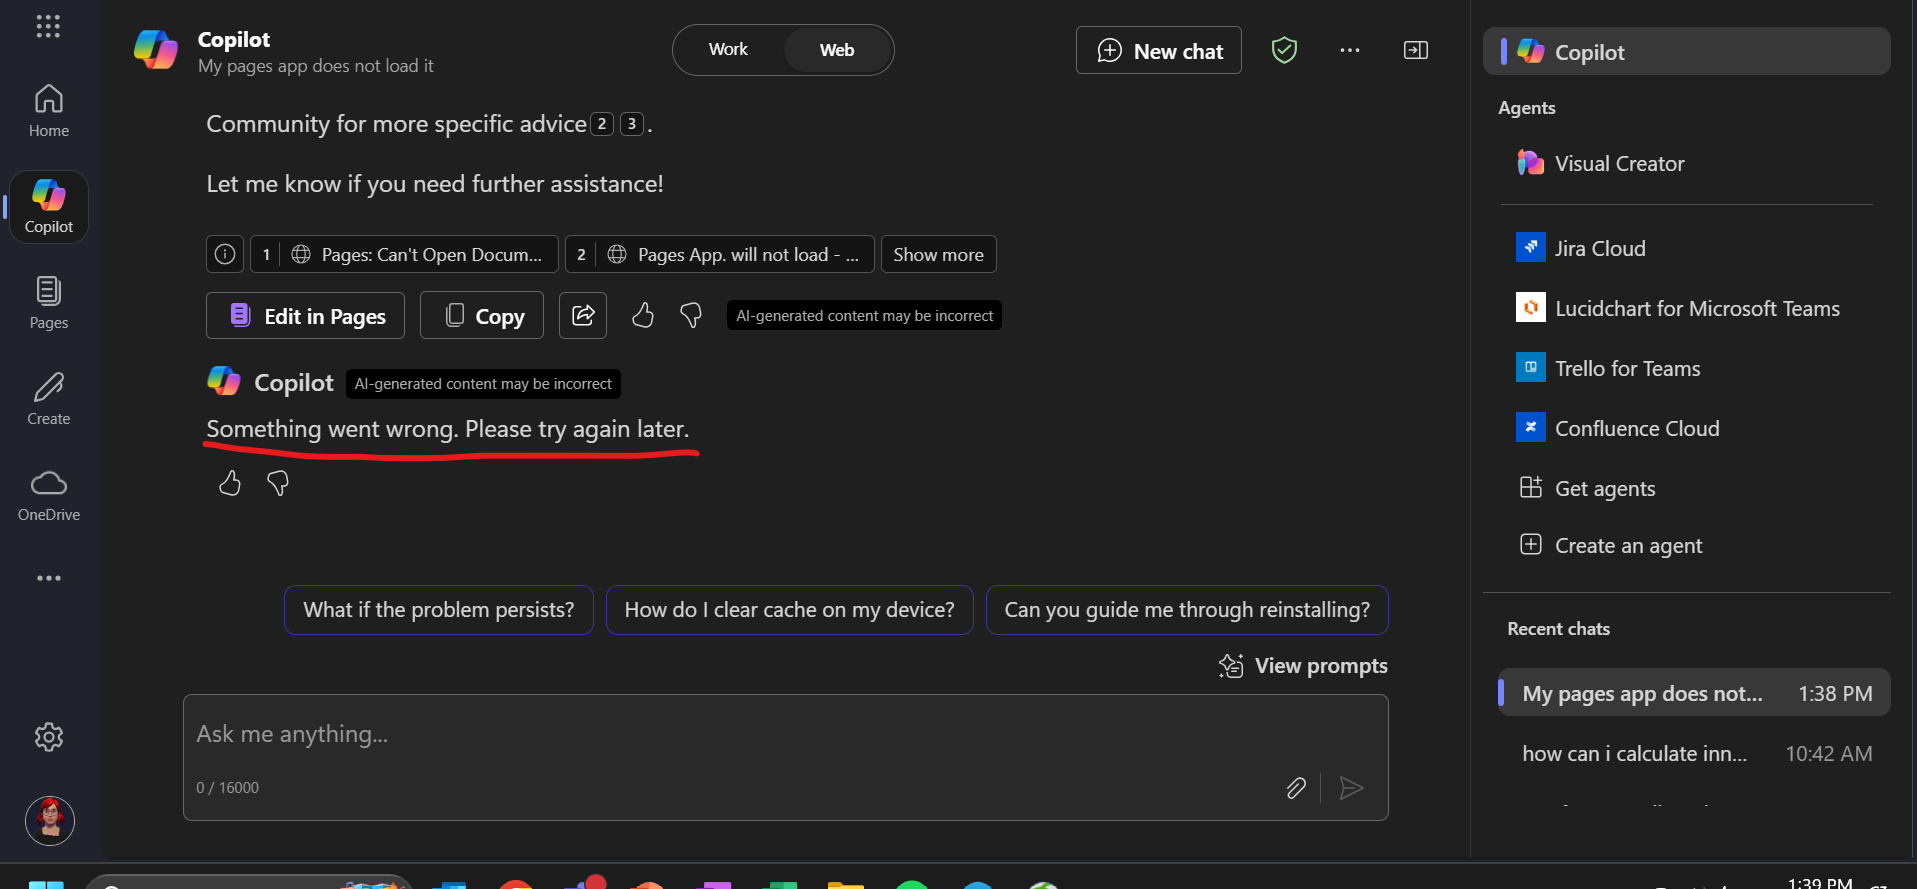The width and height of the screenshot is (1917, 889).
Task: Start a New chat
Action: (1159, 50)
